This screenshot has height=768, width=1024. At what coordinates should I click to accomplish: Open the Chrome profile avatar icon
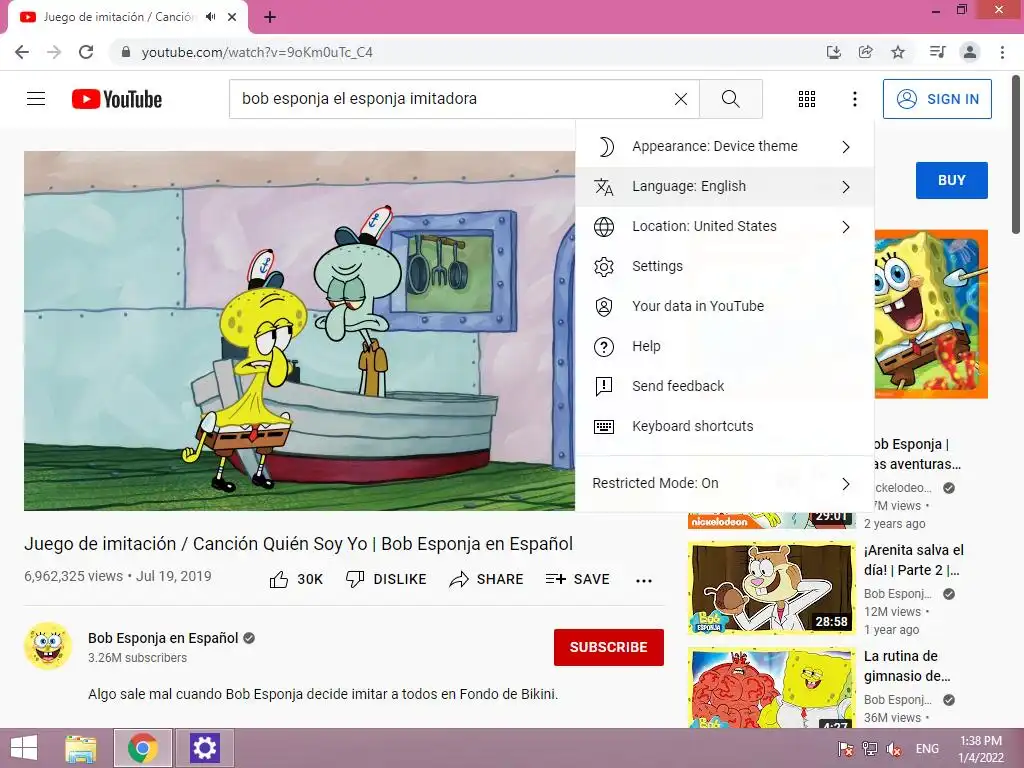click(970, 52)
